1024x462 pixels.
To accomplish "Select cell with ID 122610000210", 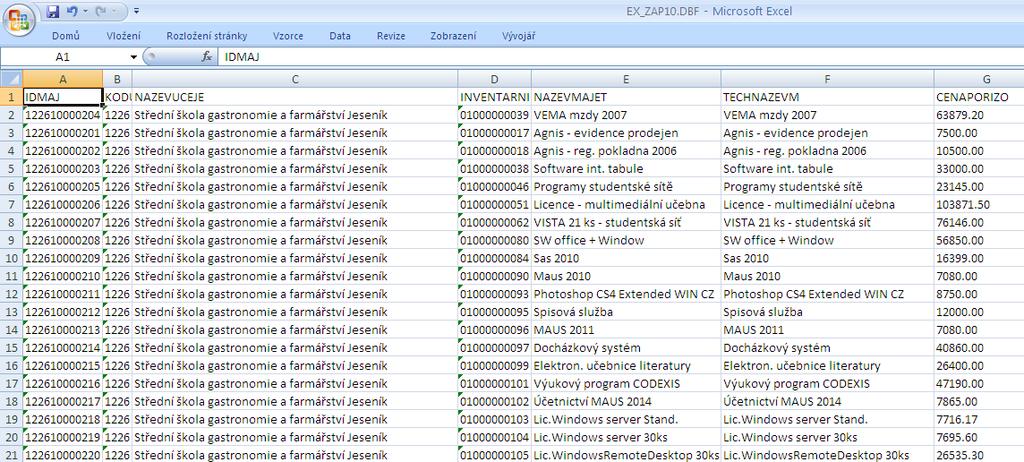I will [x=63, y=276].
